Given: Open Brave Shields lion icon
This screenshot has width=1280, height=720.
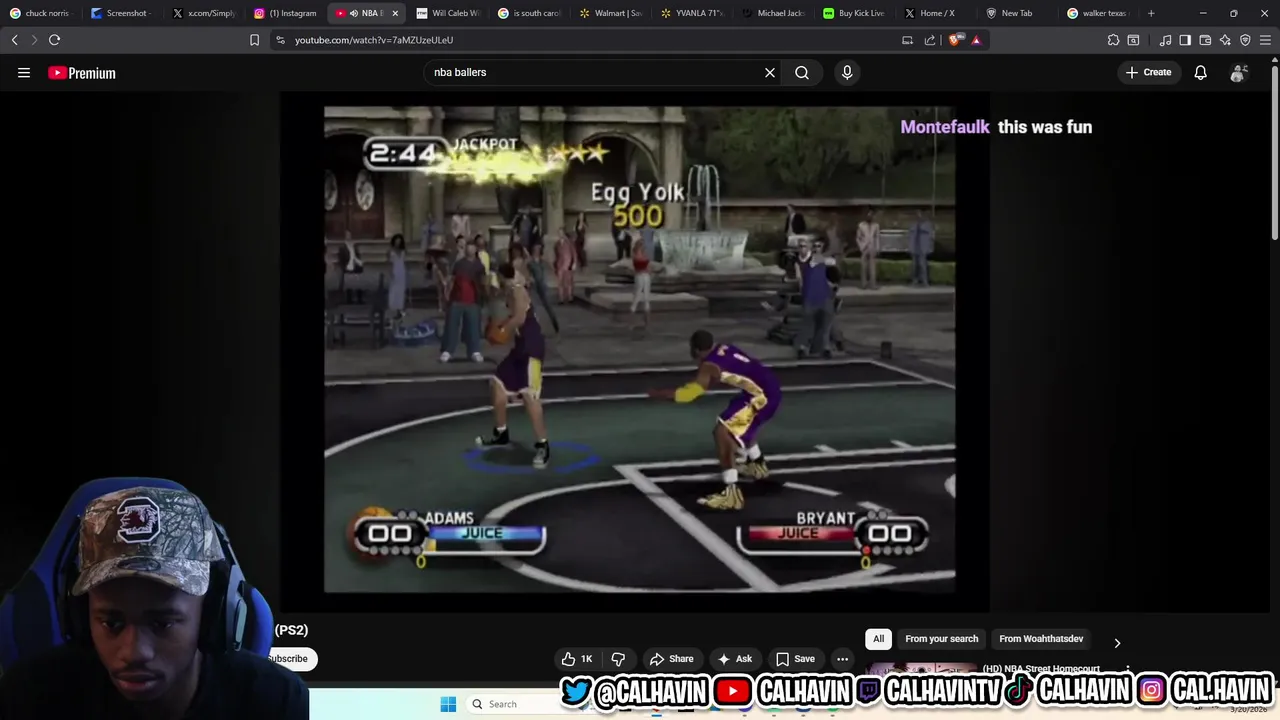Looking at the screenshot, I should (955, 40).
